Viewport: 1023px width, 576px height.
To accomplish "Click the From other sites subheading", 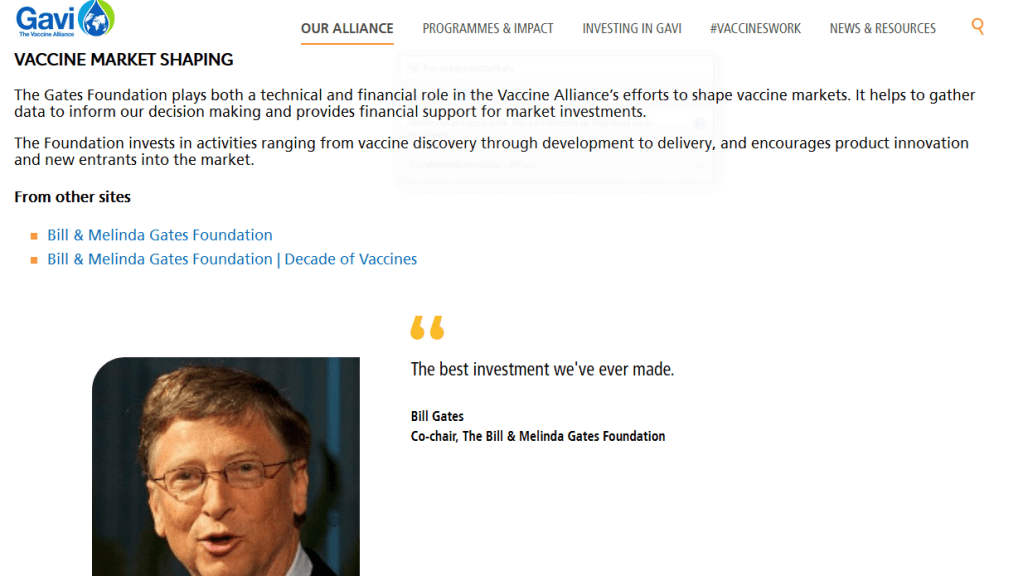I will pyautogui.click(x=72, y=197).
